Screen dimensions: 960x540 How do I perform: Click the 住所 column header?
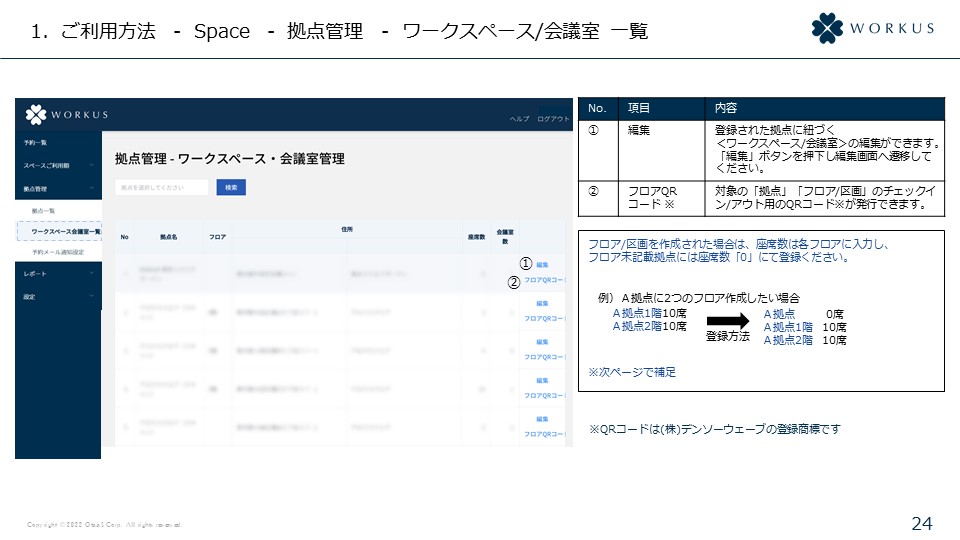pos(347,229)
